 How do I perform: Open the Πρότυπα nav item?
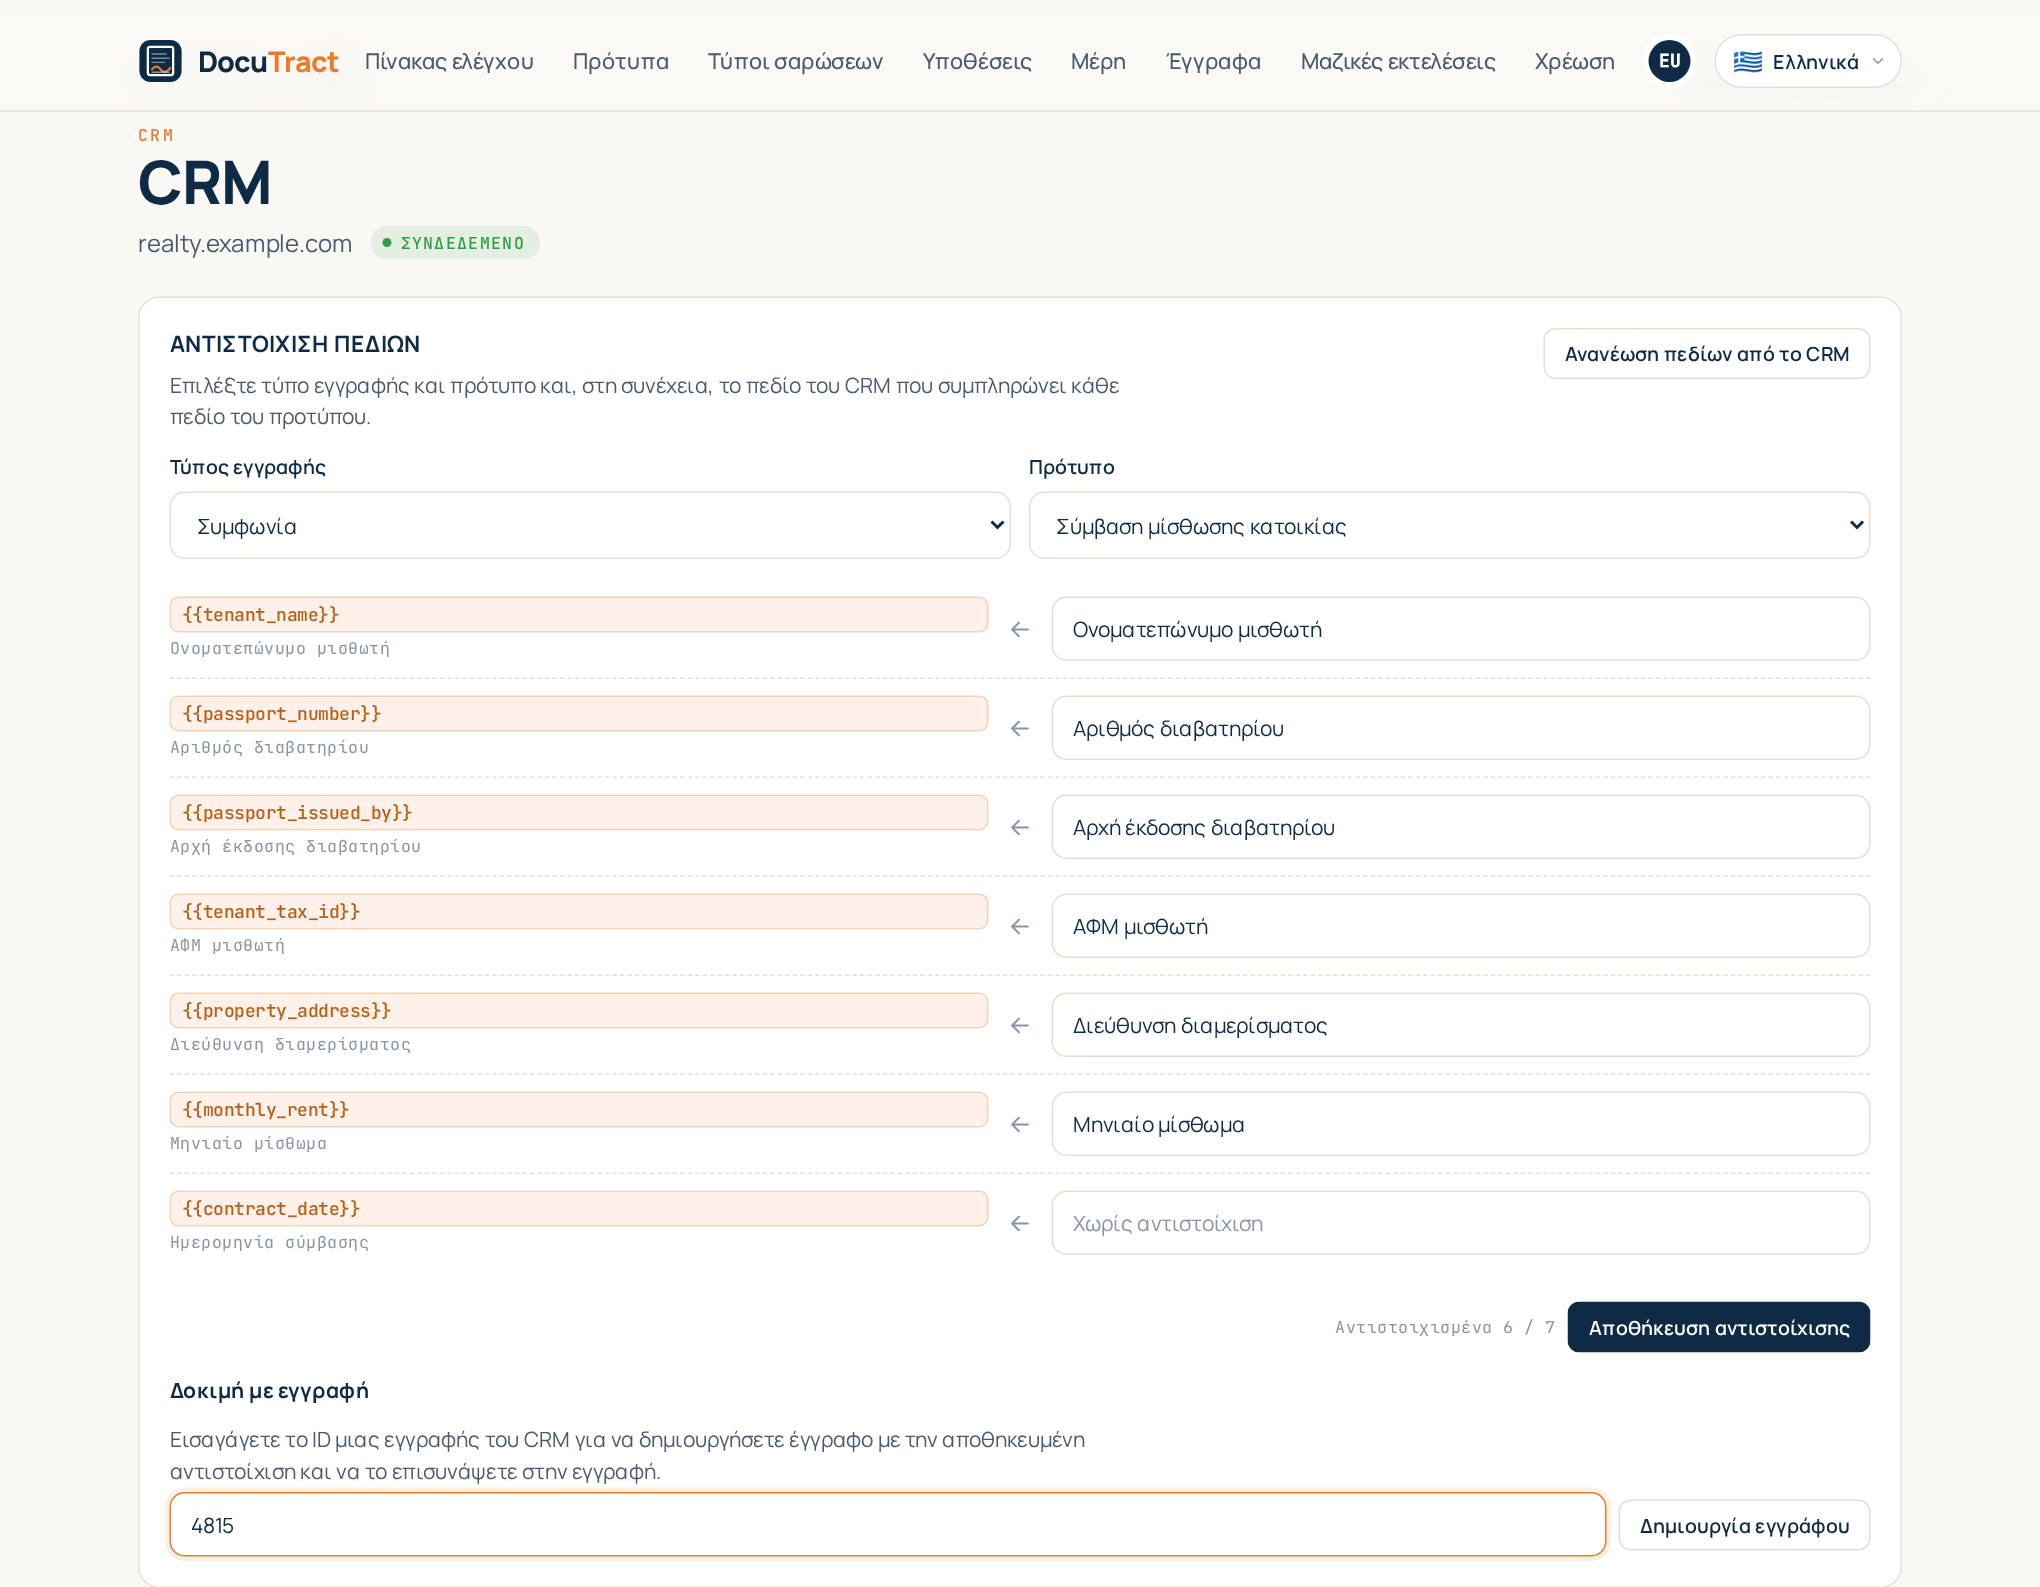pyautogui.click(x=620, y=62)
